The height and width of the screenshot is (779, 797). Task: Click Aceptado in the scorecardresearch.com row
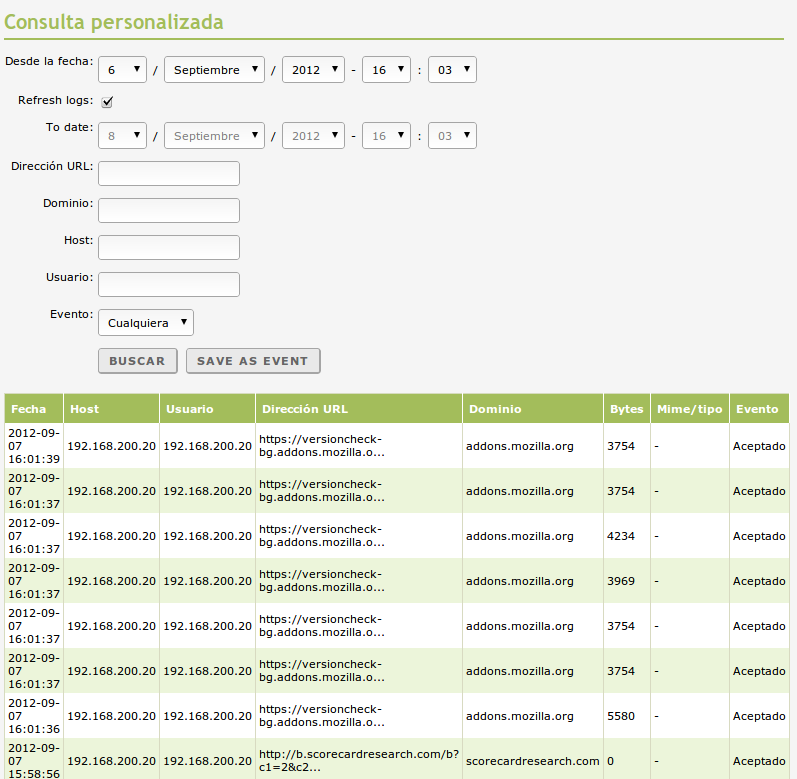pos(759,761)
